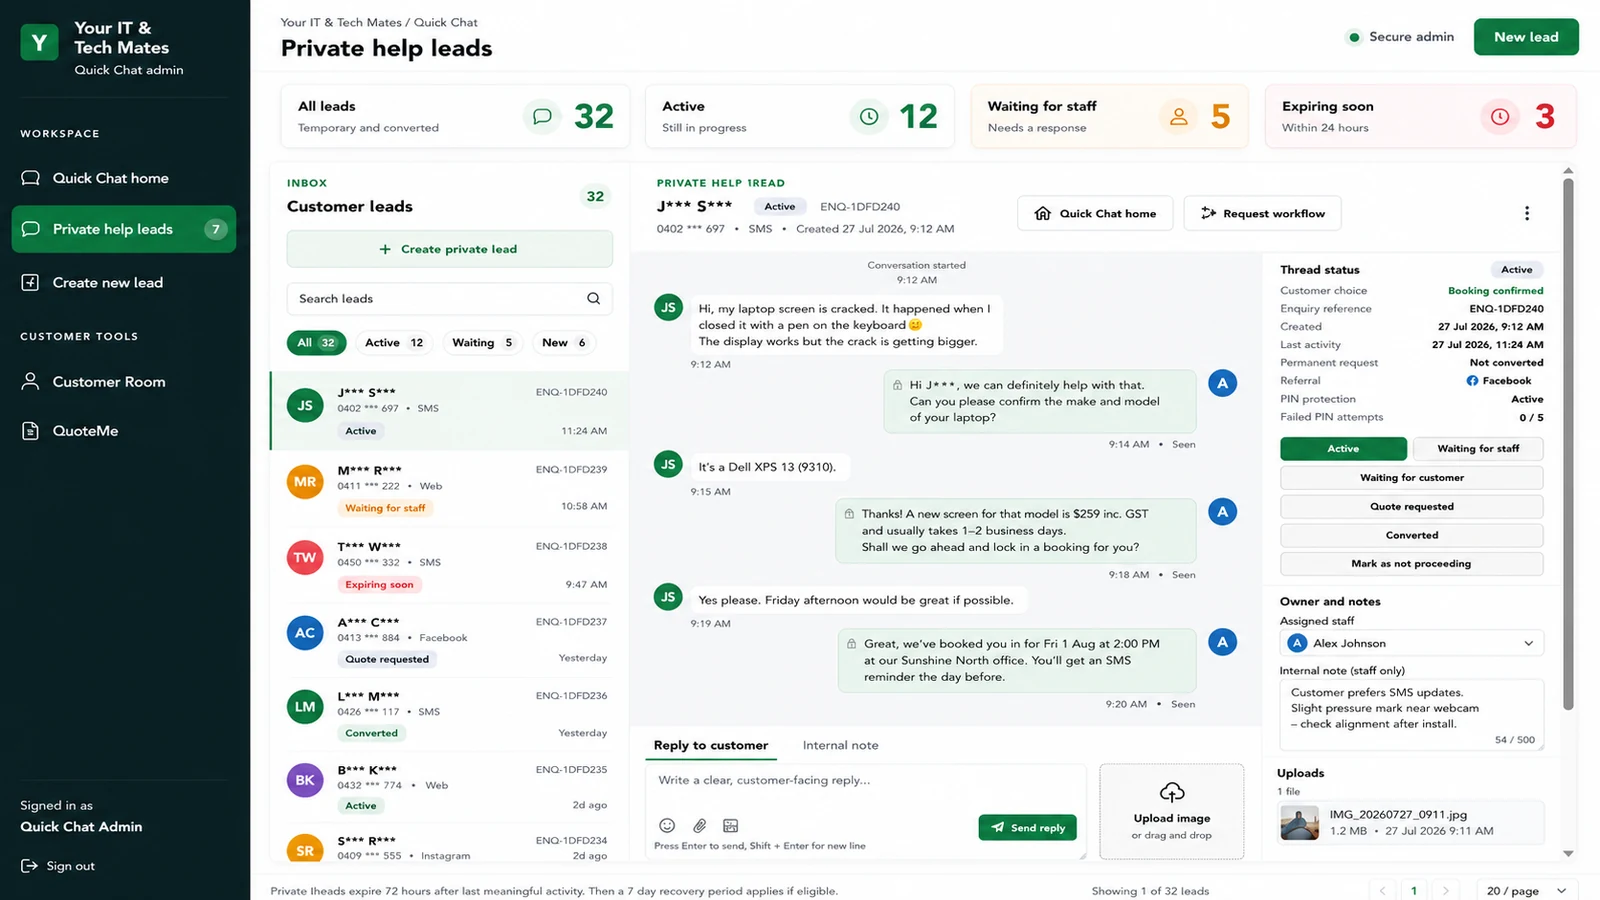Open the 20 / page dropdown
Screen dimensions: 1600x900
point(1527,891)
